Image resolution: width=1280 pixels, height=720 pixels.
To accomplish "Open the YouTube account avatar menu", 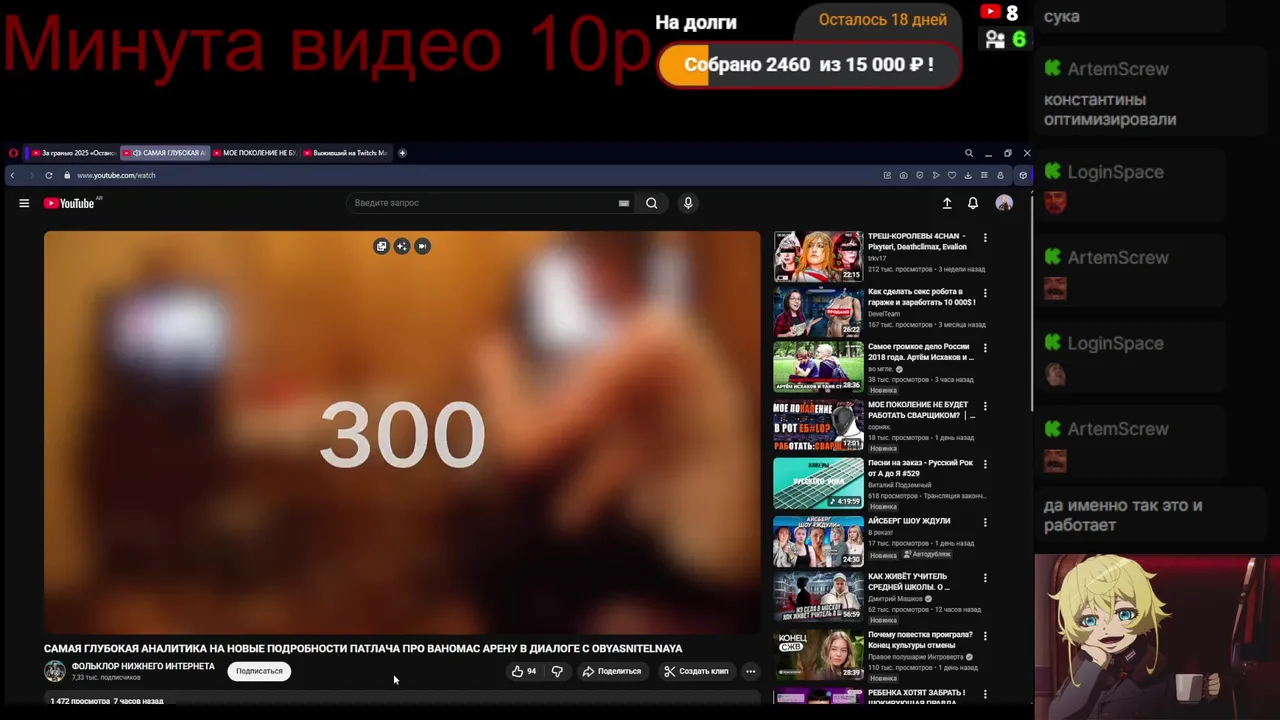I will pos(1004,203).
